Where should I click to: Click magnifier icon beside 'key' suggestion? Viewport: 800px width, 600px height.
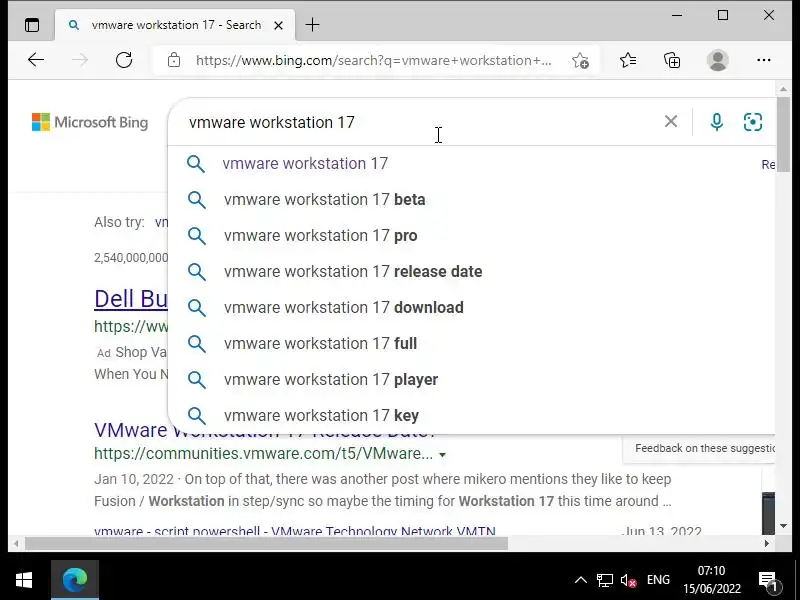pyautogui.click(x=196, y=416)
